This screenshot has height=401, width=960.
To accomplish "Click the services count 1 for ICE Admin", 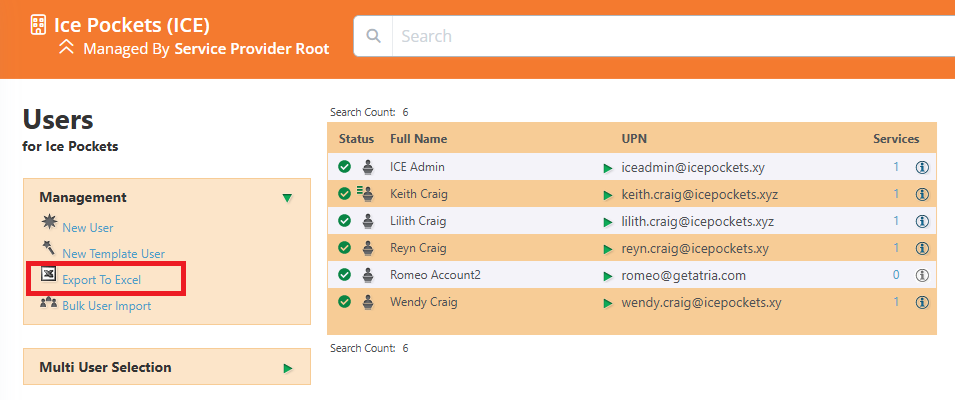I will point(896,167).
